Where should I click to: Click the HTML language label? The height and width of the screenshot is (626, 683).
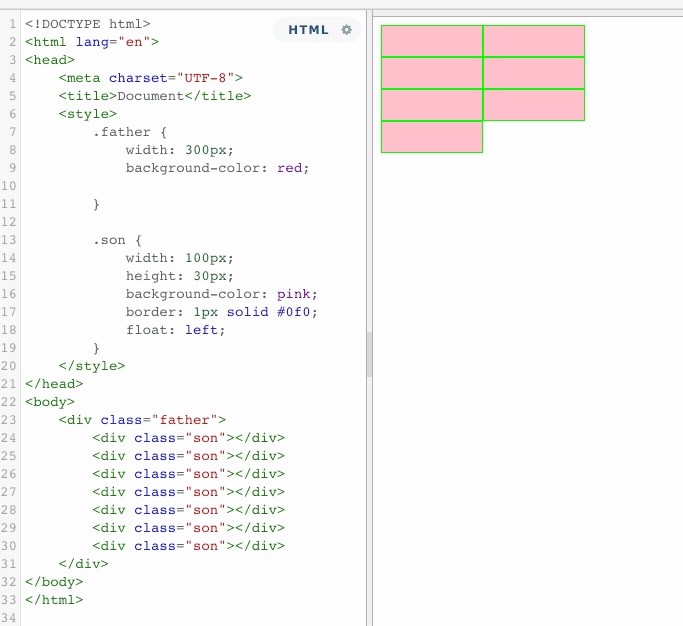(x=308, y=30)
